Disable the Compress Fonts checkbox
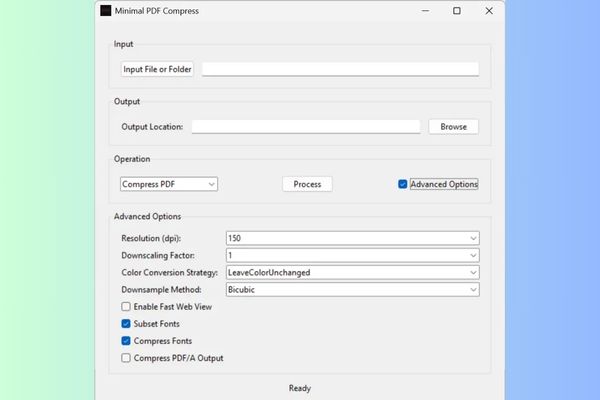Image resolution: width=600 pixels, height=400 pixels. click(126, 340)
